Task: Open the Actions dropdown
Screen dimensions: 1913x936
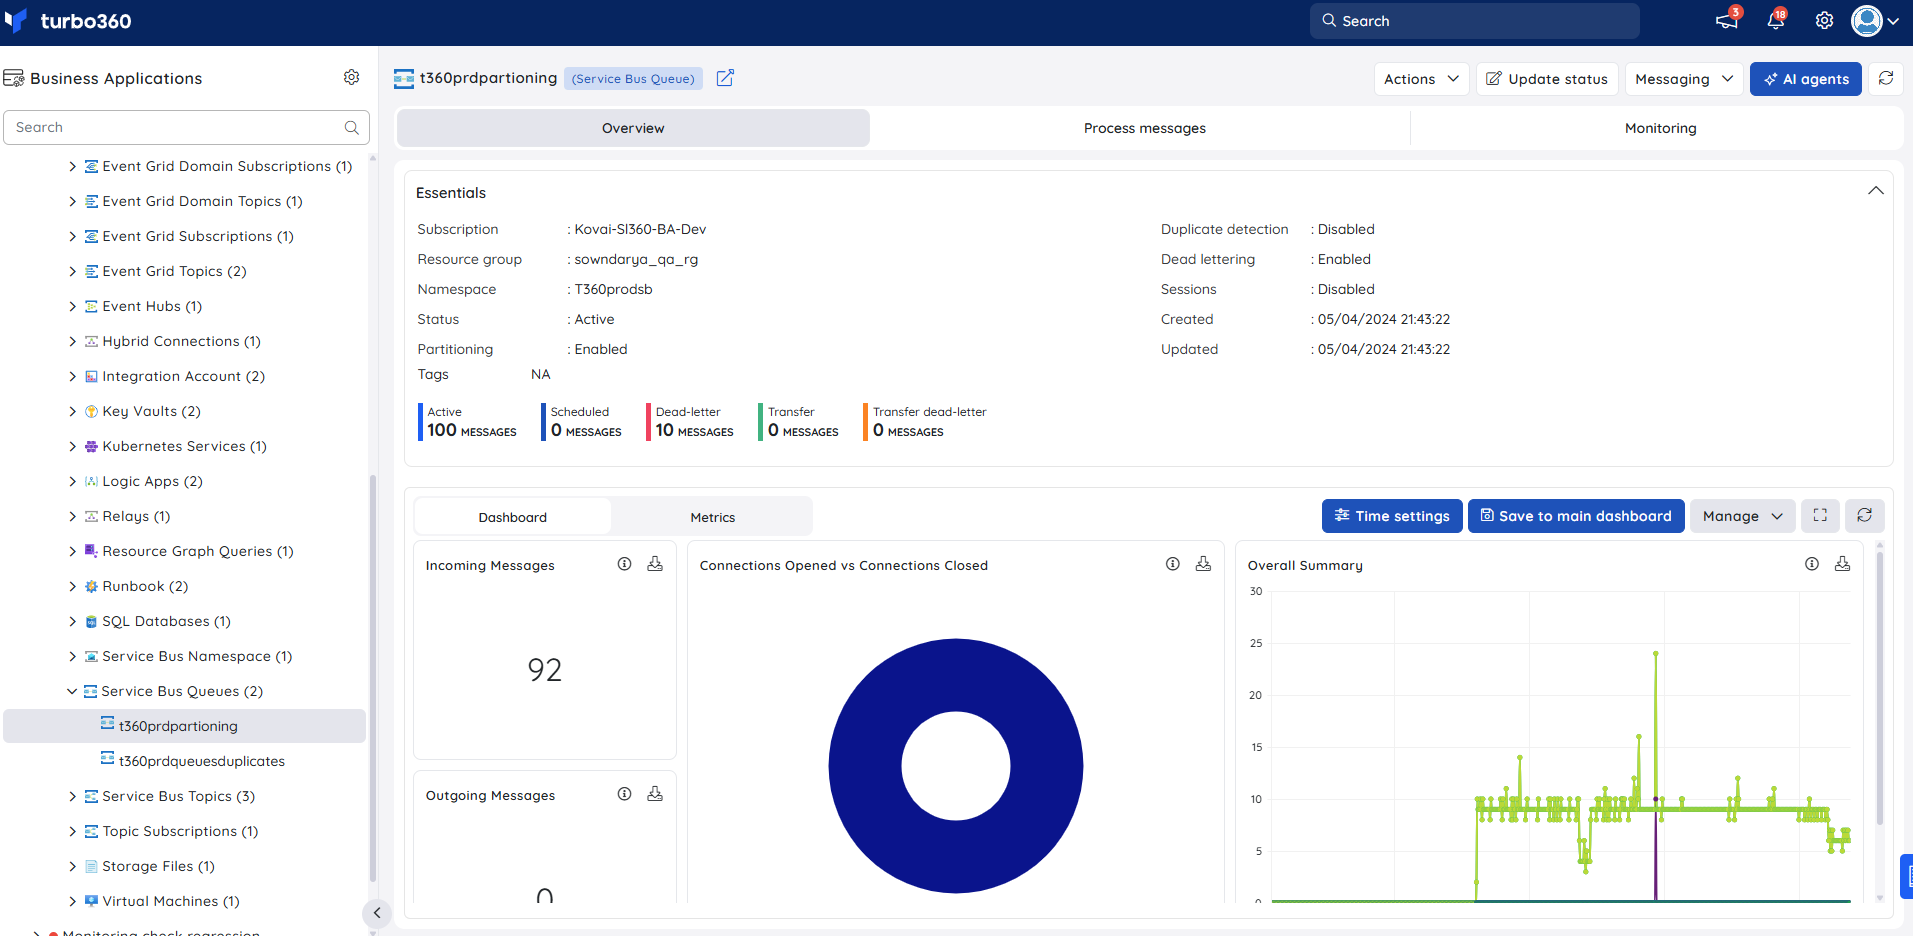Action: [1421, 79]
